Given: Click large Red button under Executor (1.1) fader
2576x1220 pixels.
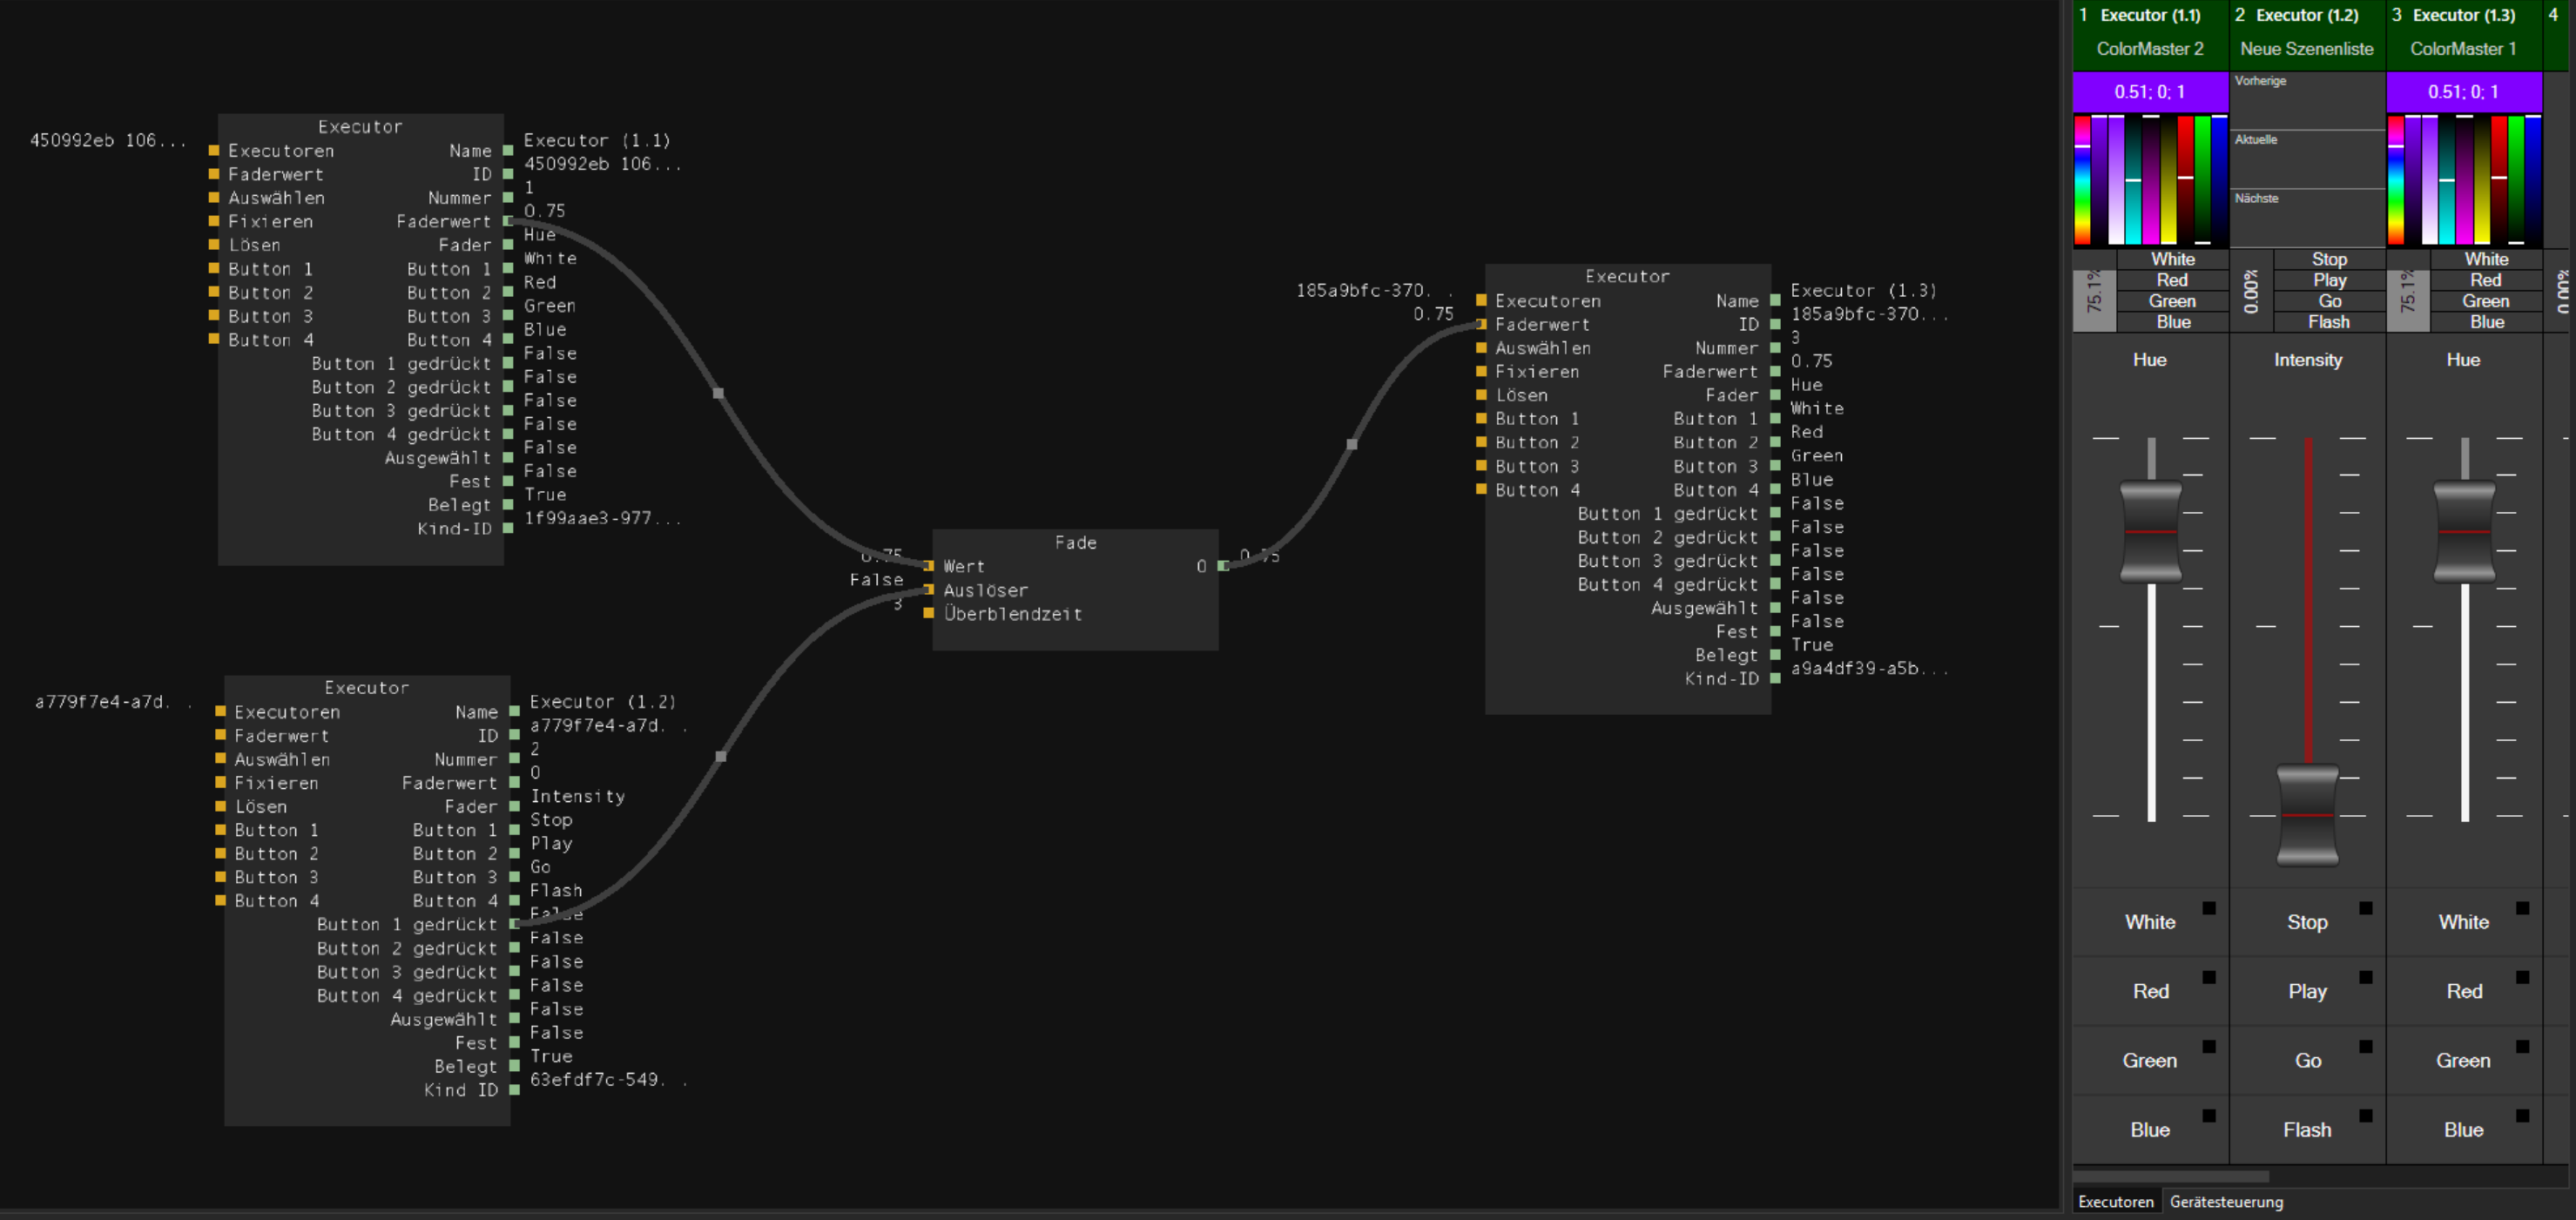Looking at the screenshot, I should coord(2150,991).
